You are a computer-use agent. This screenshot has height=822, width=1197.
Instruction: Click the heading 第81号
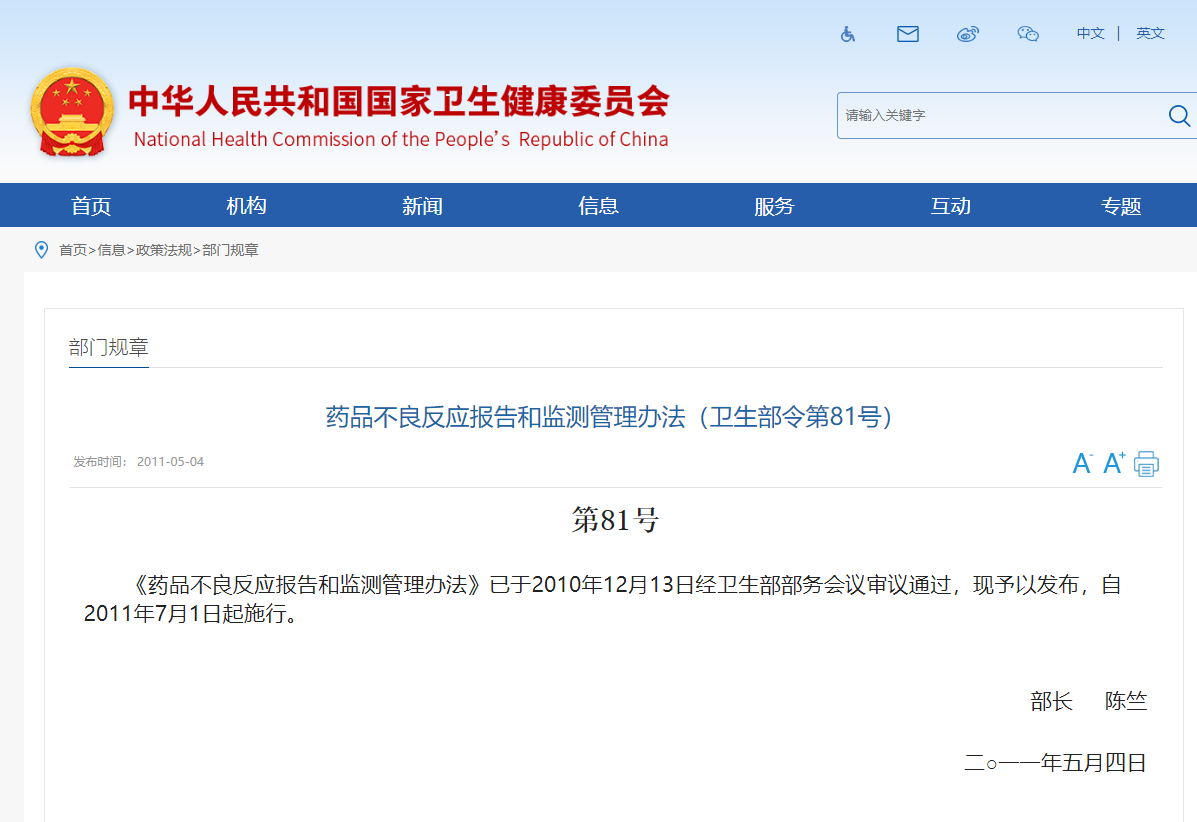615,520
